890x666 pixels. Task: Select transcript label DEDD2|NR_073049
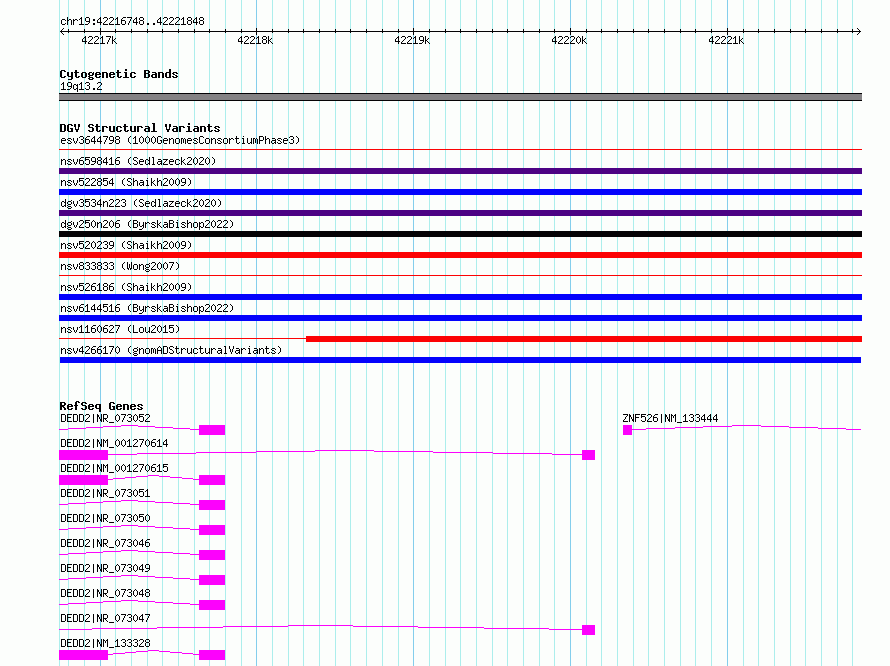tap(105, 568)
